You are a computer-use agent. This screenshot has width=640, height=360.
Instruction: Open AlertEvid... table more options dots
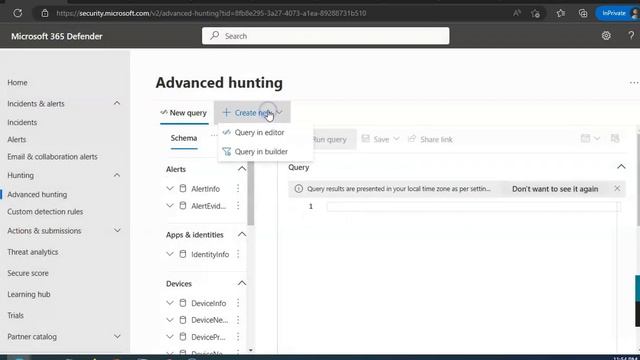point(238,206)
